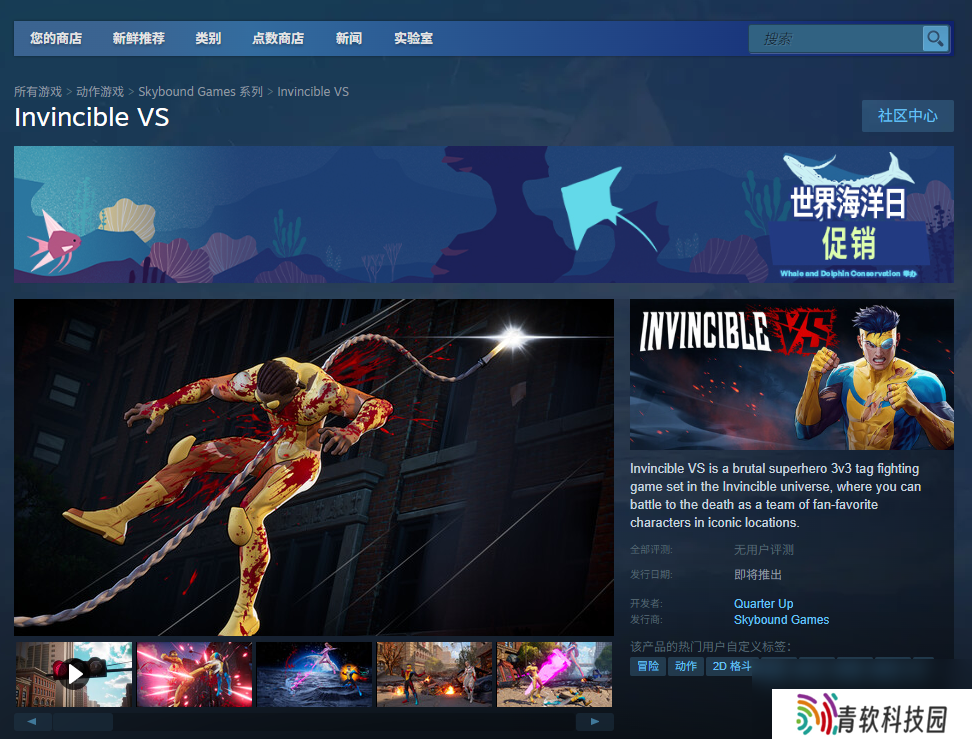Viewport: 972px width, 739px height.
Task: Open 实验室 section
Action: 413,38
